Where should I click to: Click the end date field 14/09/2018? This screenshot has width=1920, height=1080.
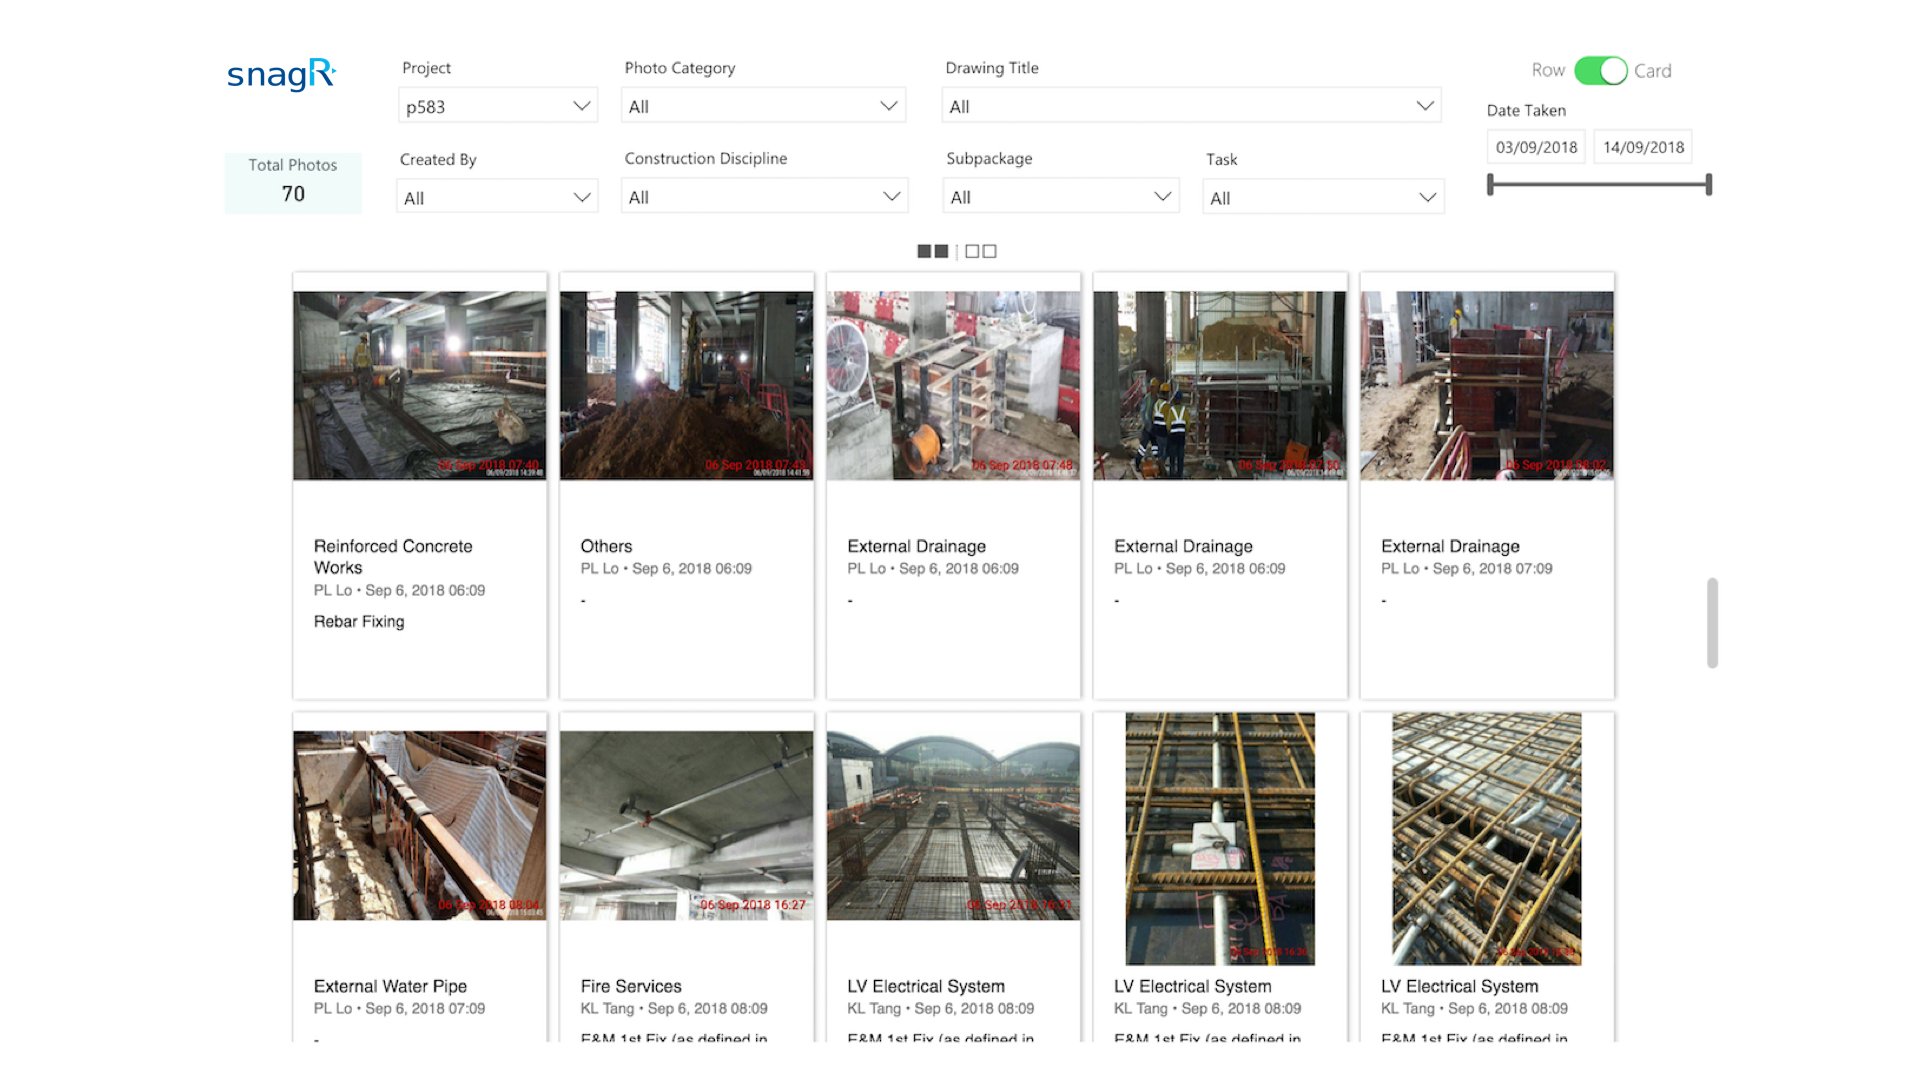point(1643,147)
